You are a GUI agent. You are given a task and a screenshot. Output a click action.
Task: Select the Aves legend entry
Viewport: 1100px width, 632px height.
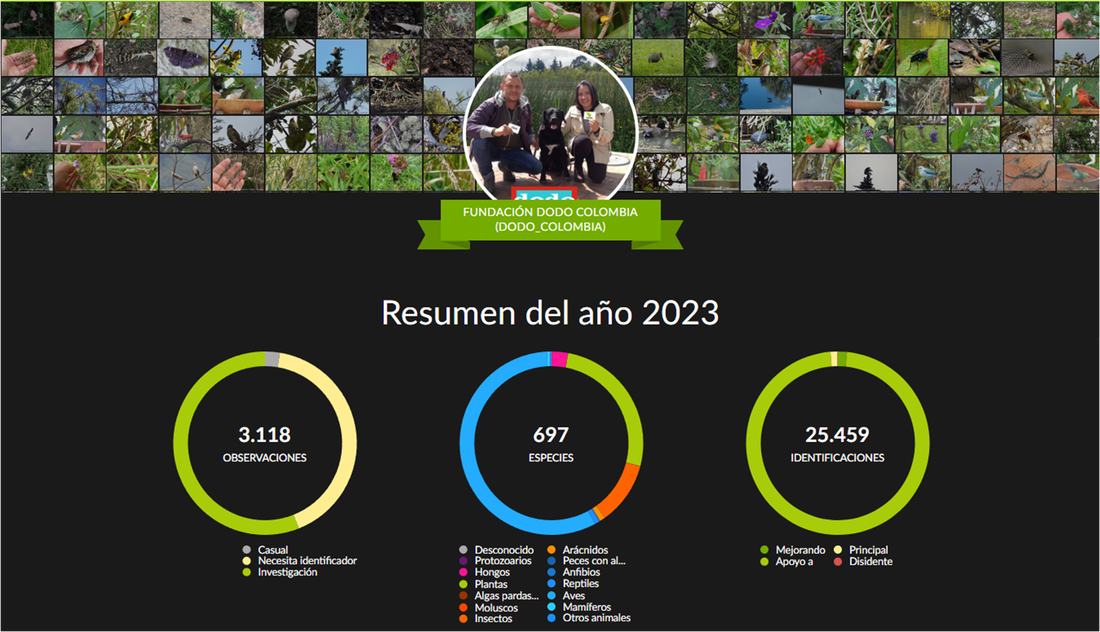click(x=565, y=596)
